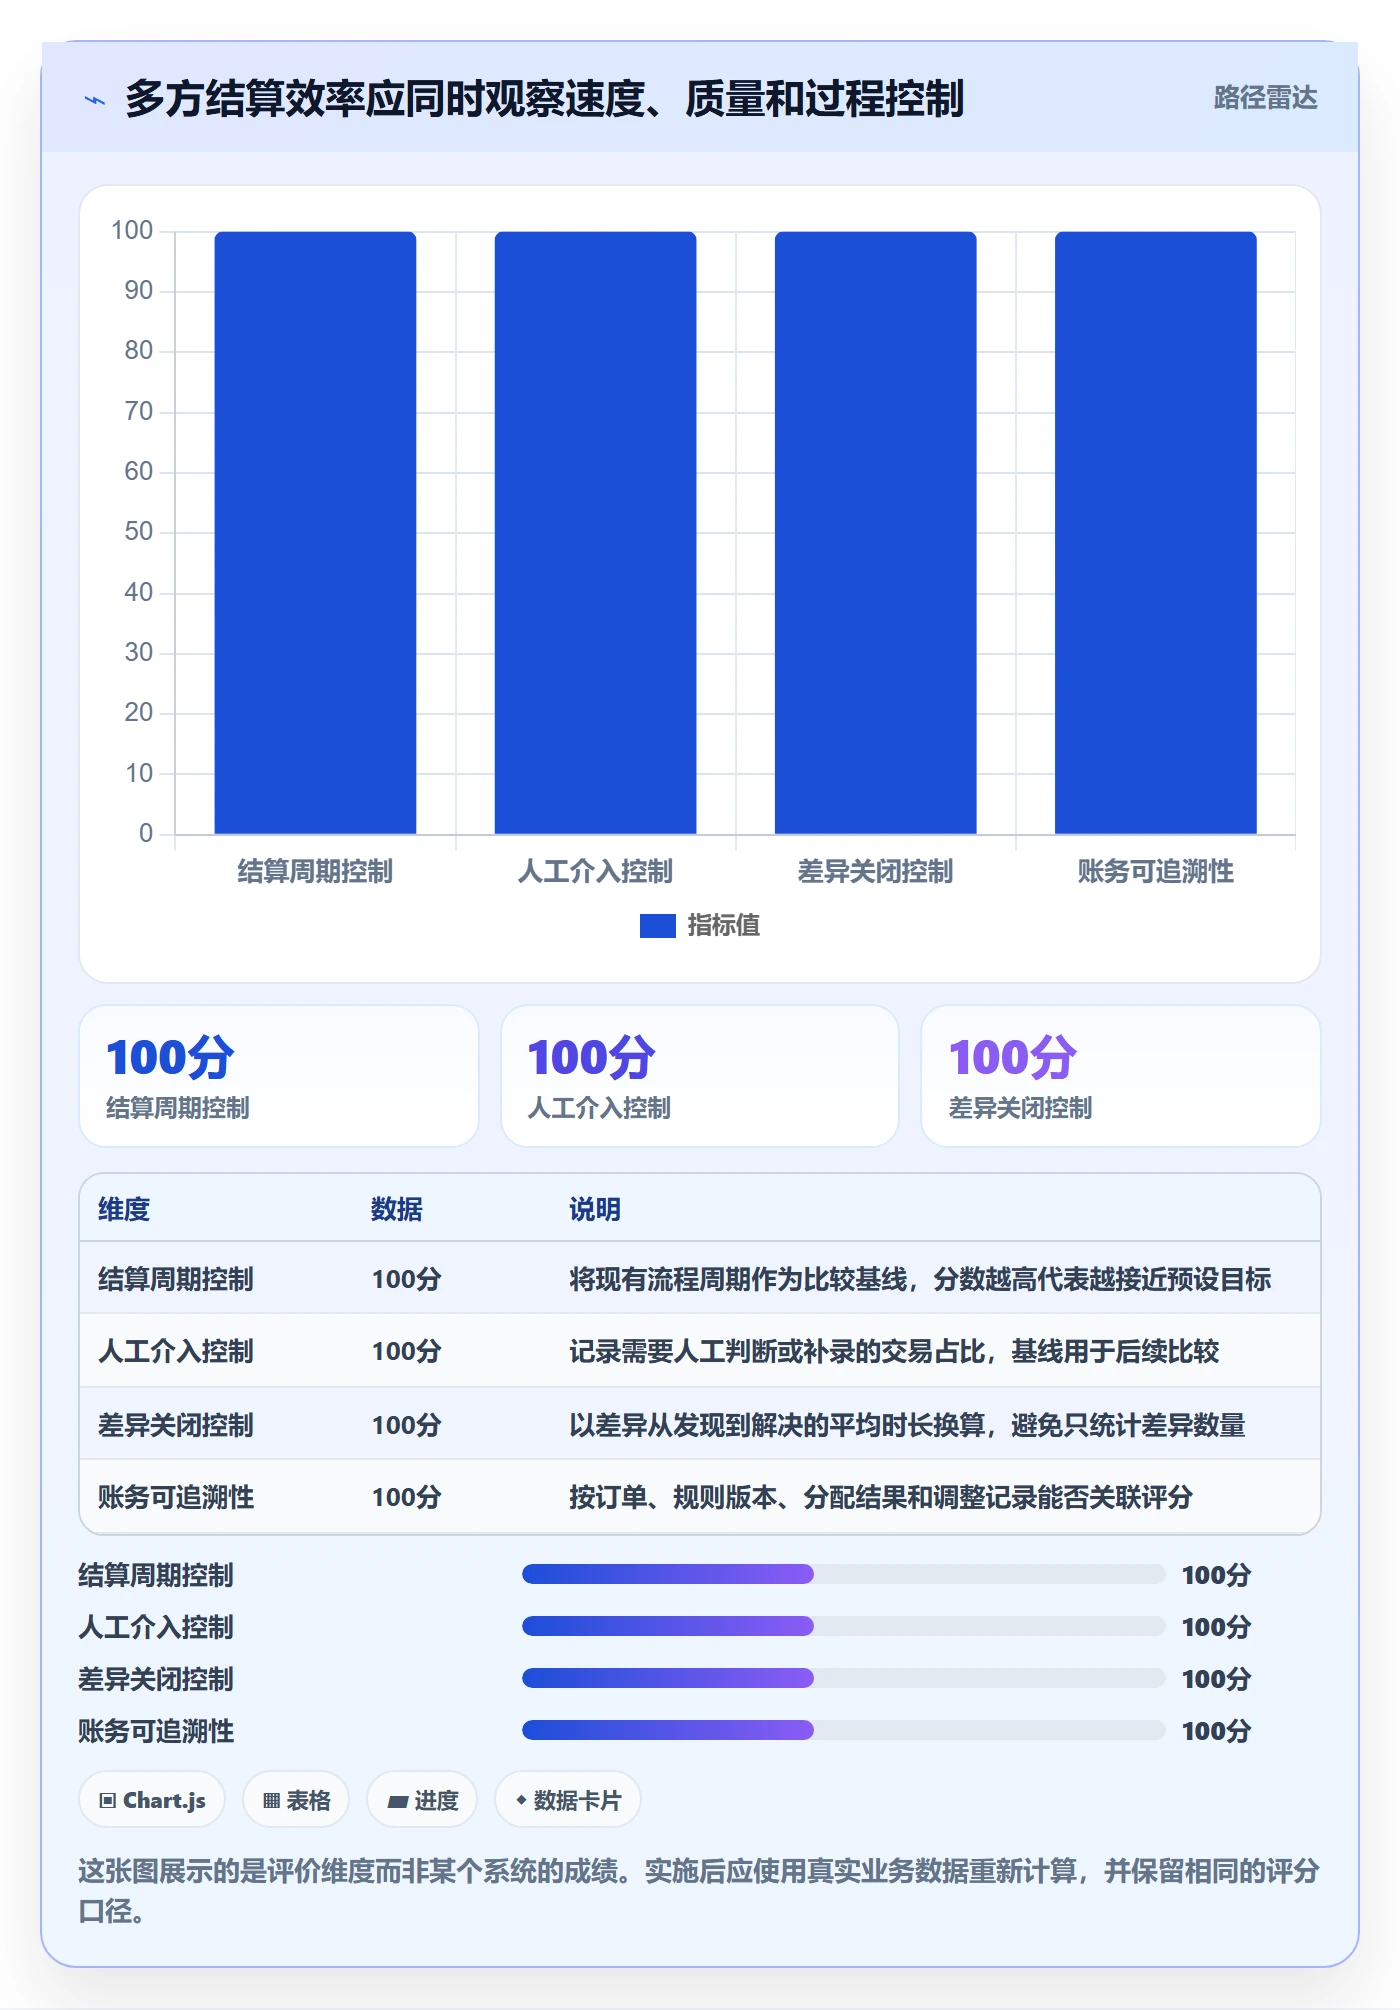Viewport: 1400px width, 2010px height.
Task: Click the grid icon in 表格 chip
Action: point(271,1801)
